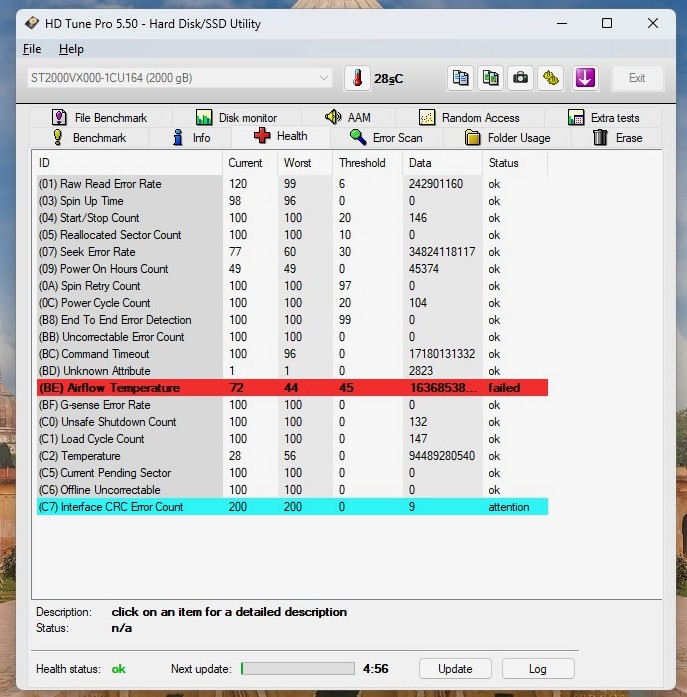Expand the drive selection dropdown
Screen dimensions: 687x697
pos(323,78)
